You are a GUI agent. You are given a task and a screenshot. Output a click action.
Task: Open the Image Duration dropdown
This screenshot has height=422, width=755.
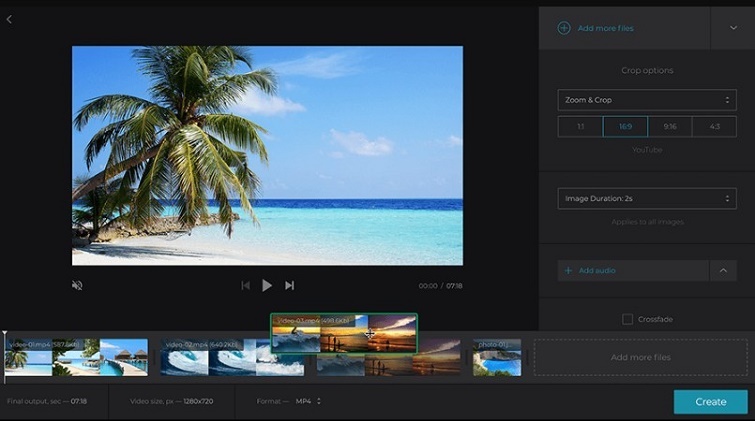(x=647, y=199)
